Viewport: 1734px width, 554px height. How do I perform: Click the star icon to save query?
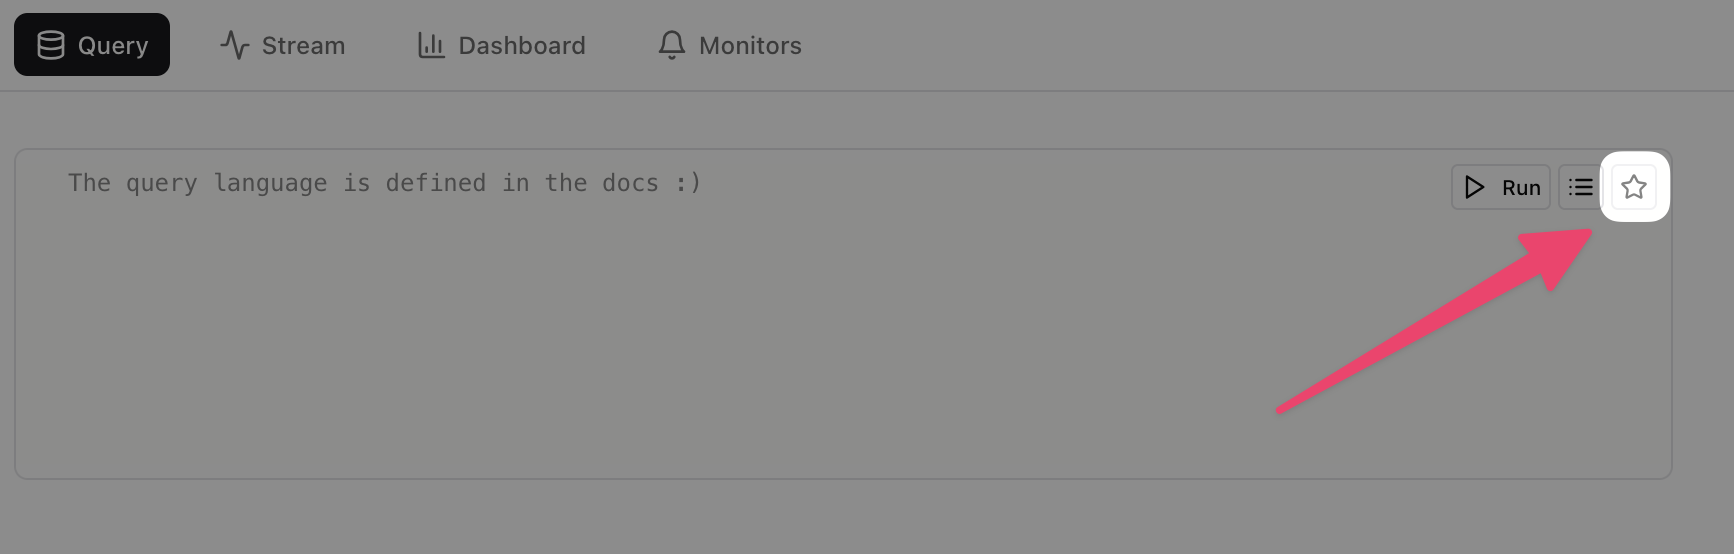click(1634, 187)
